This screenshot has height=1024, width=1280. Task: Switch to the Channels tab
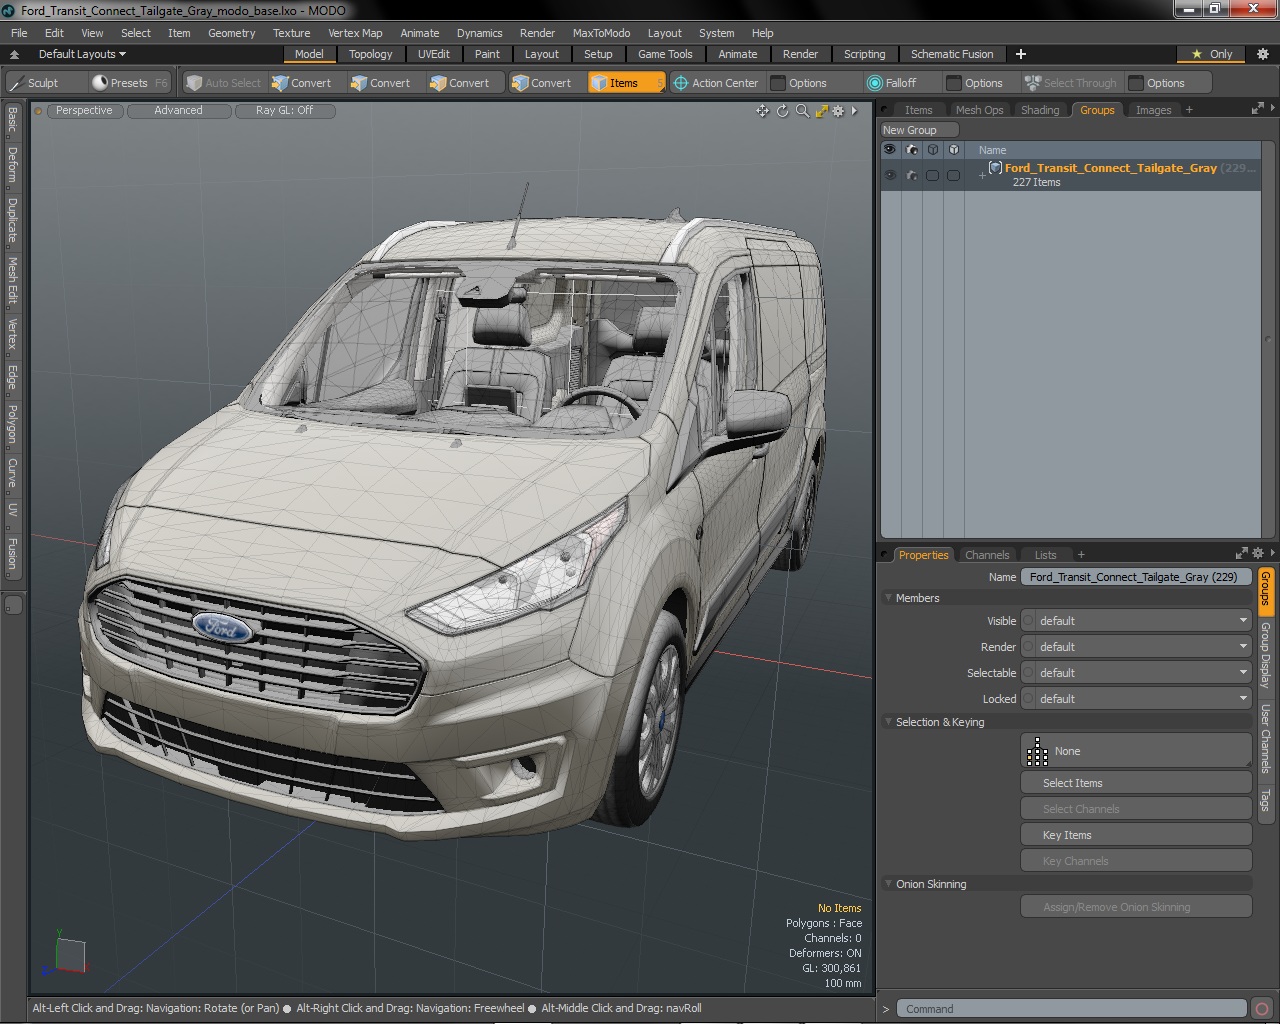(987, 555)
